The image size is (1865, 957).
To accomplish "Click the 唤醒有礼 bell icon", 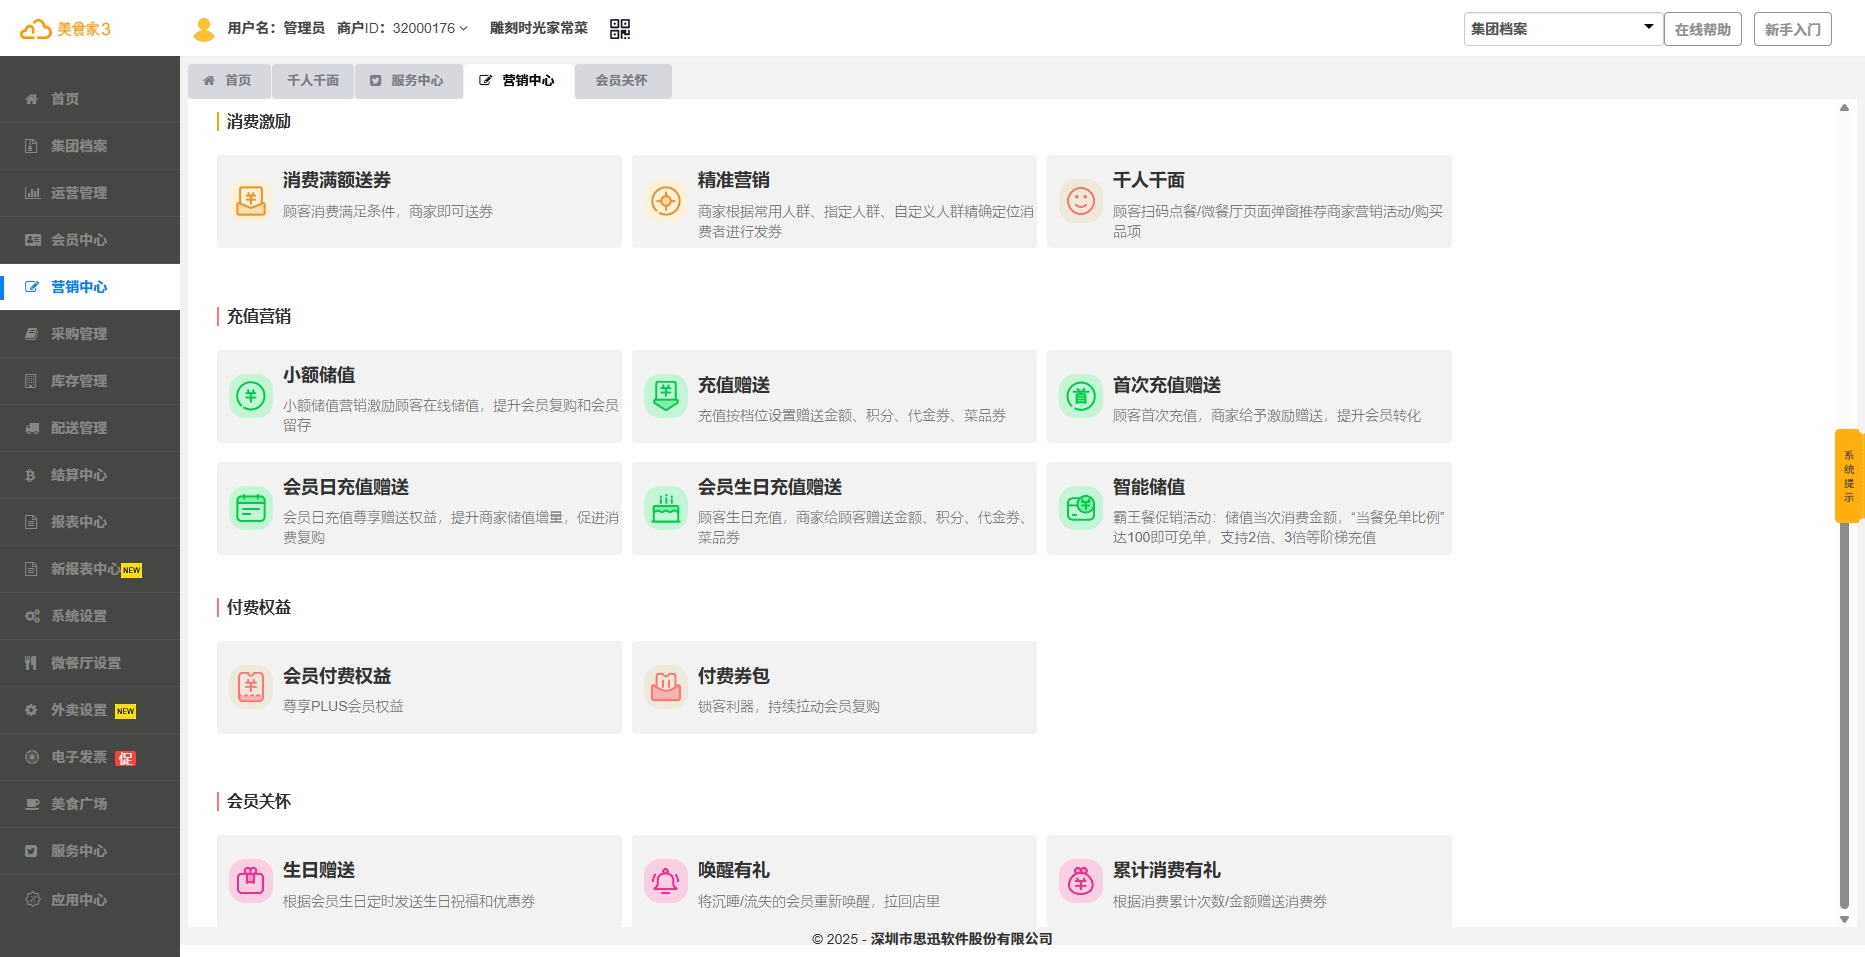I will pos(666,881).
